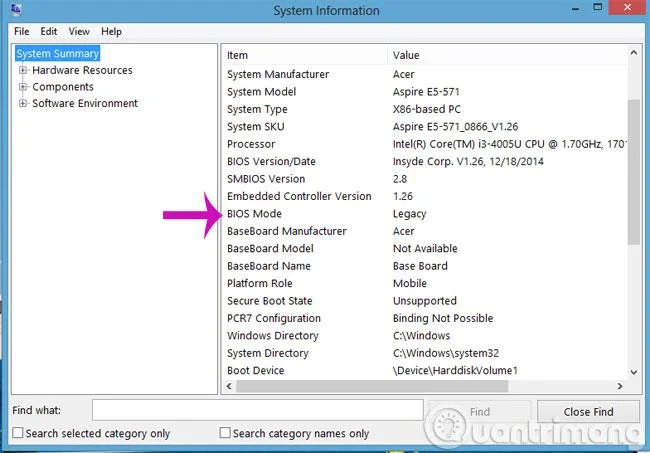Click the Close Find button
Screen dimensions: 650x453
click(x=588, y=412)
